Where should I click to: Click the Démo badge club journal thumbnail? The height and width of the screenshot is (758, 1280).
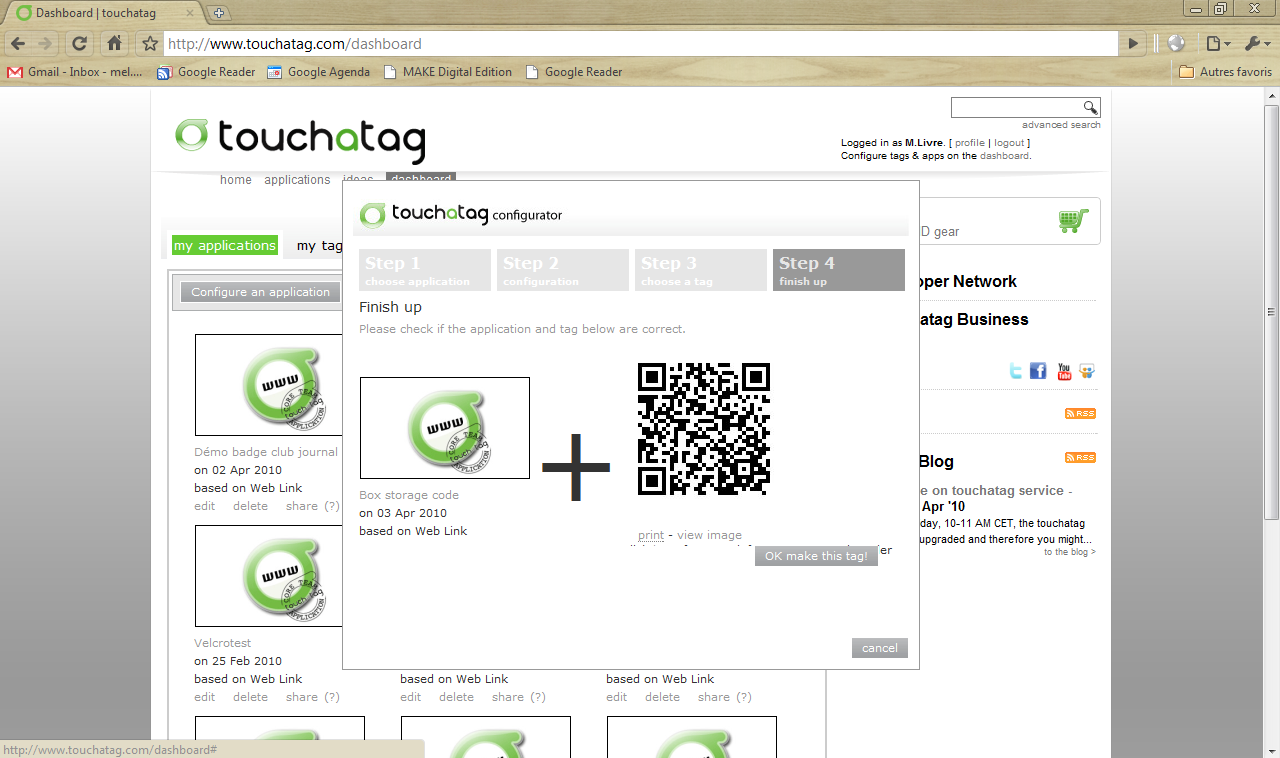click(x=268, y=385)
